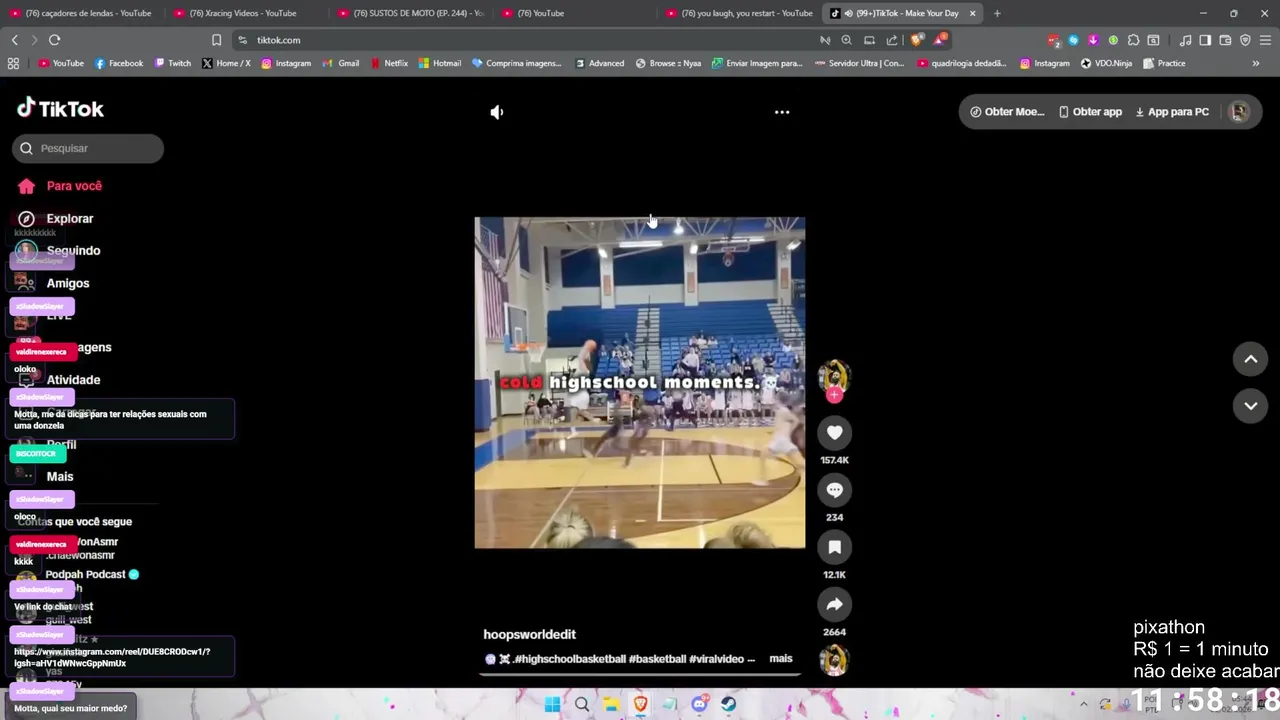Switch to 'SUSTOS DE MOTO' tab

point(409,13)
